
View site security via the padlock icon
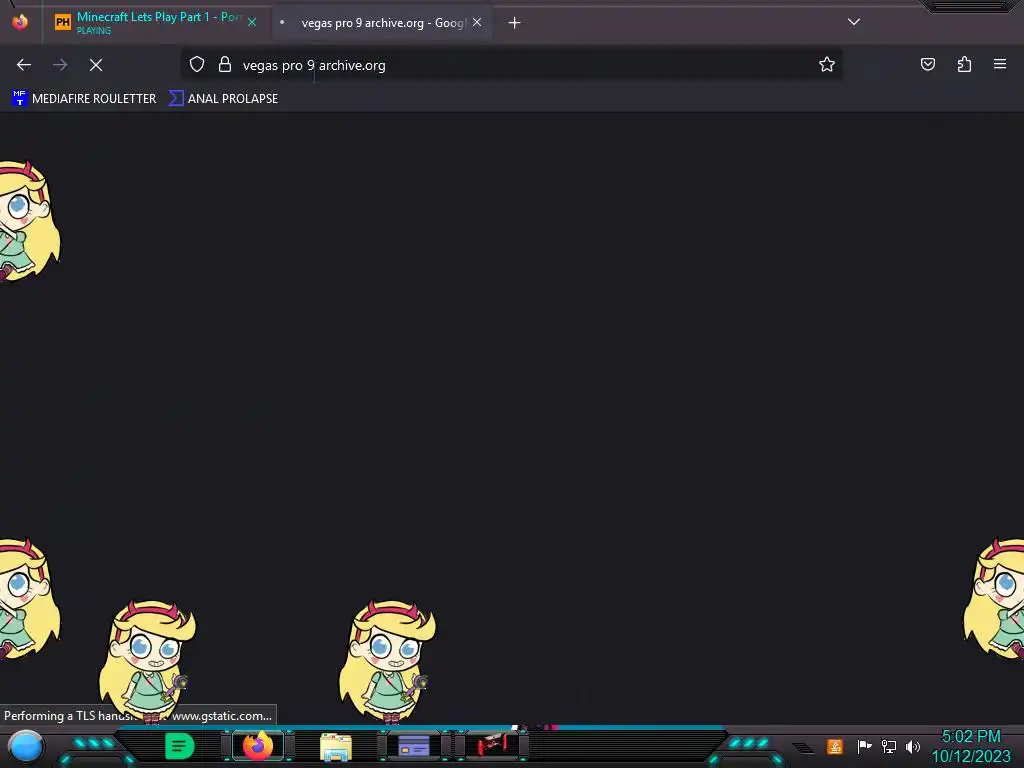pyautogui.click(x=225, y=64)
